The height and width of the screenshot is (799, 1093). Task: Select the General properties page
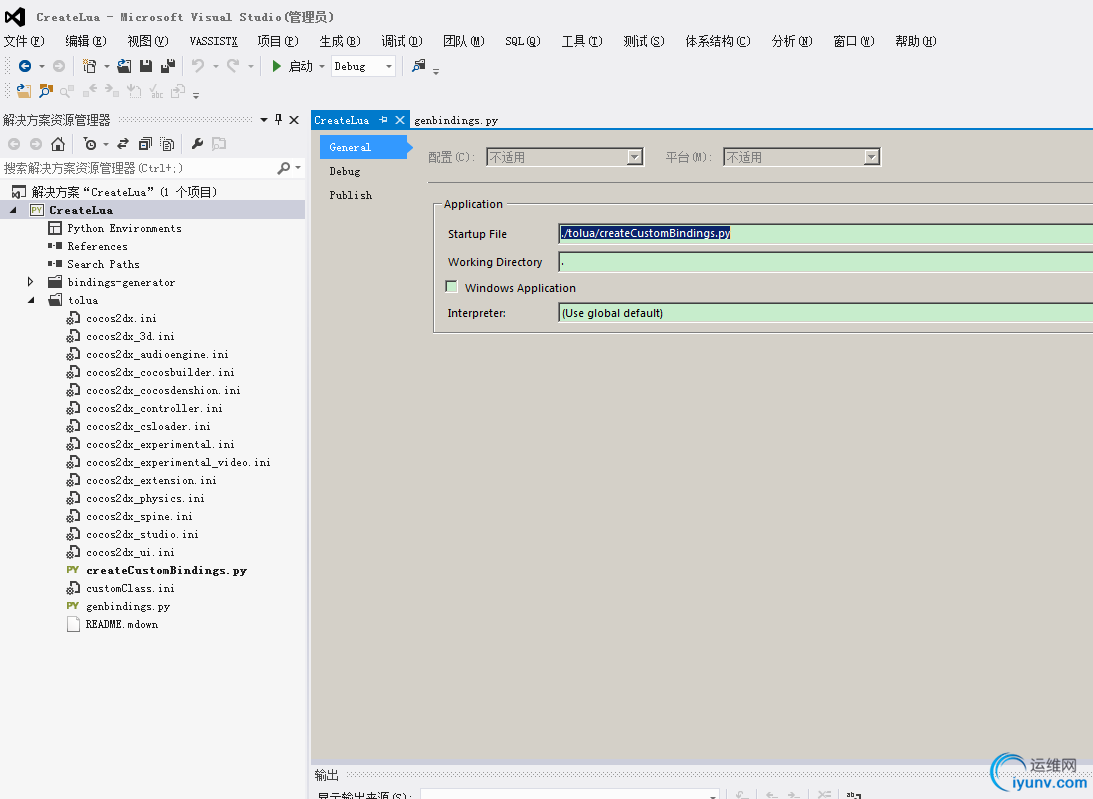pos(363,147)
